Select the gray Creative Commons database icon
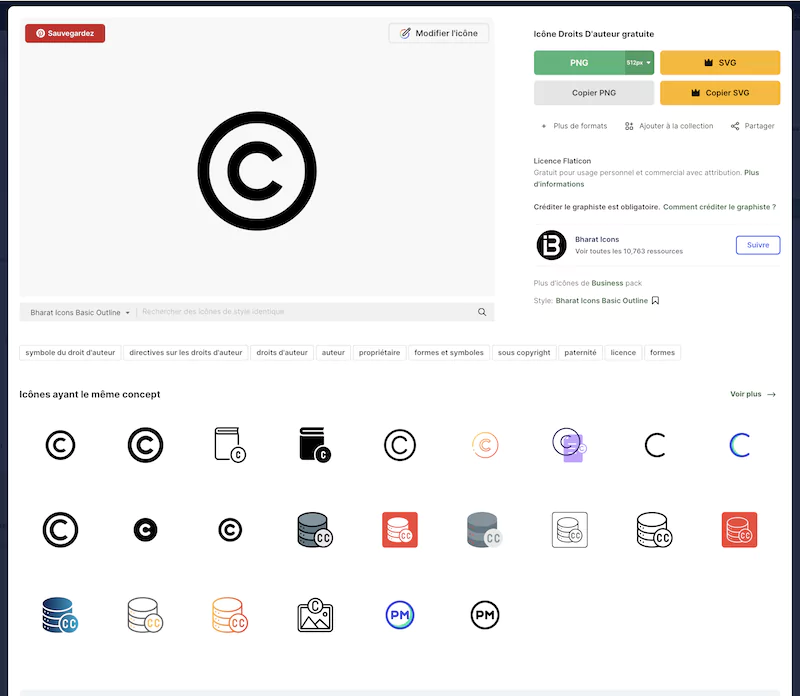The width and height of the screenshot is (800, 696). point(484,530)
